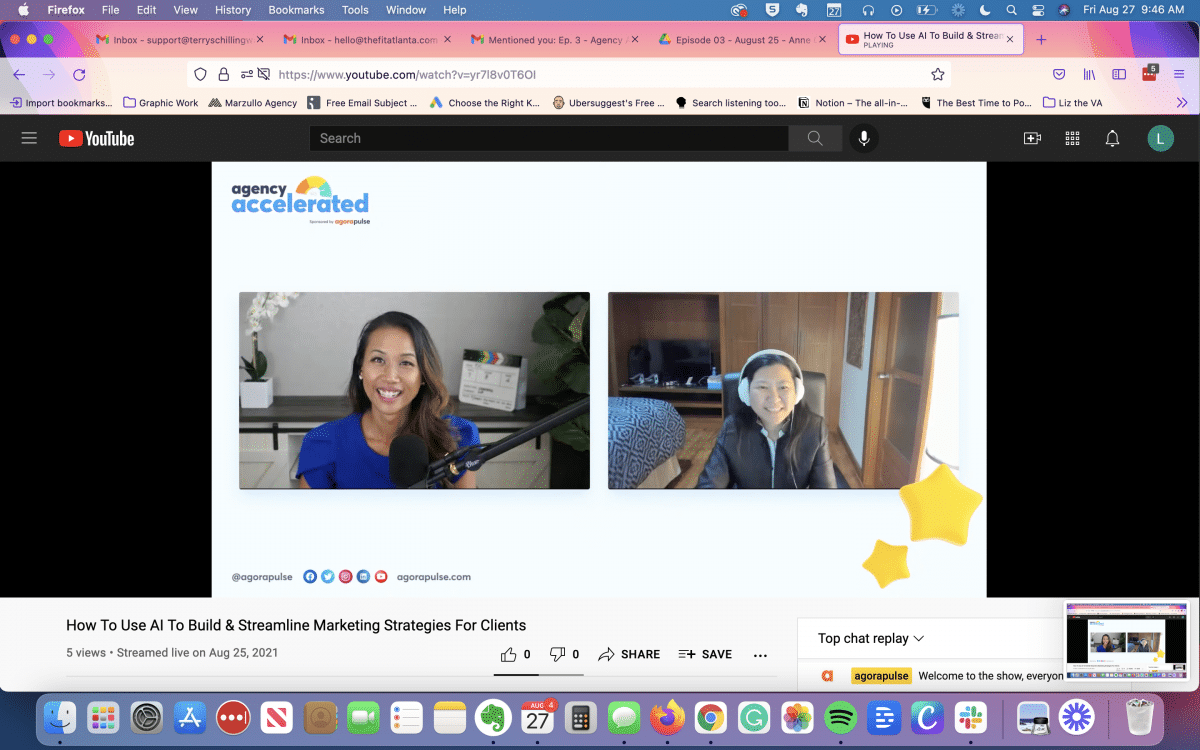Click the like/dislike ratio bar
This screenshot has height=750, width=1200.
538,675
